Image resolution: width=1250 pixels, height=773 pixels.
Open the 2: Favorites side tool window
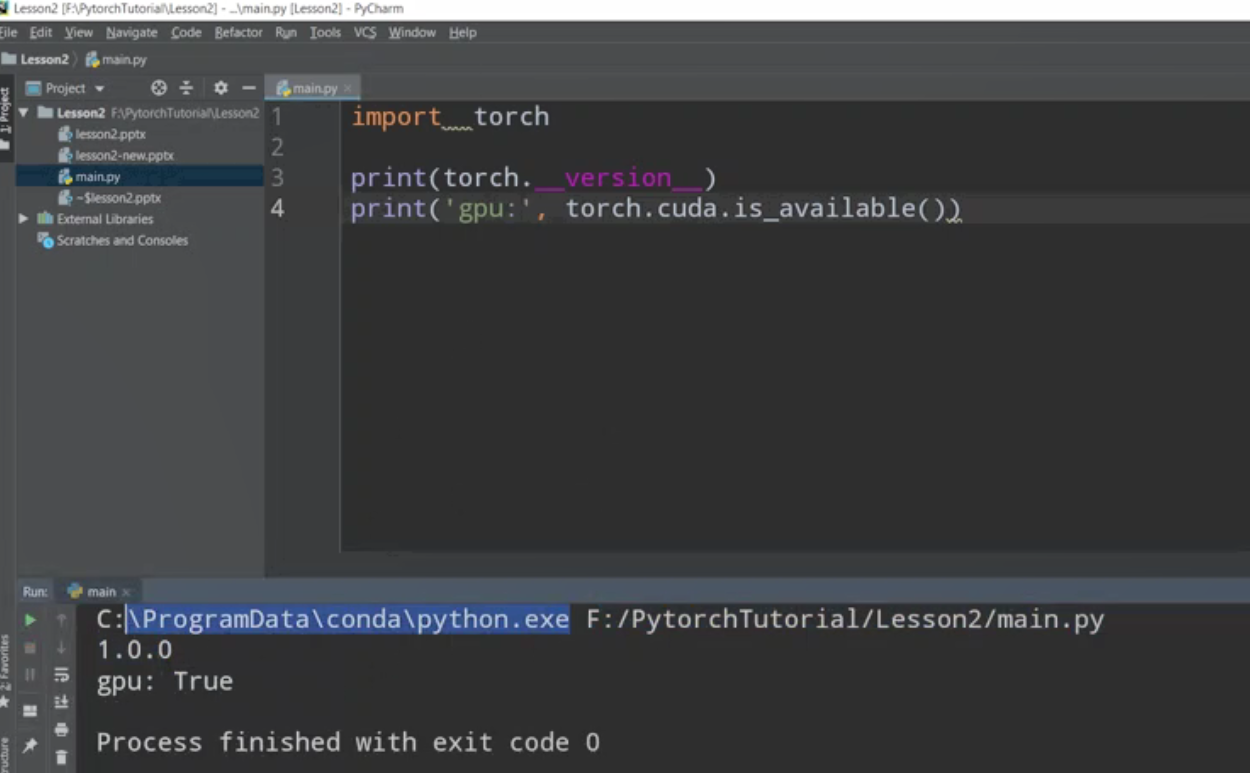point(5,670)
